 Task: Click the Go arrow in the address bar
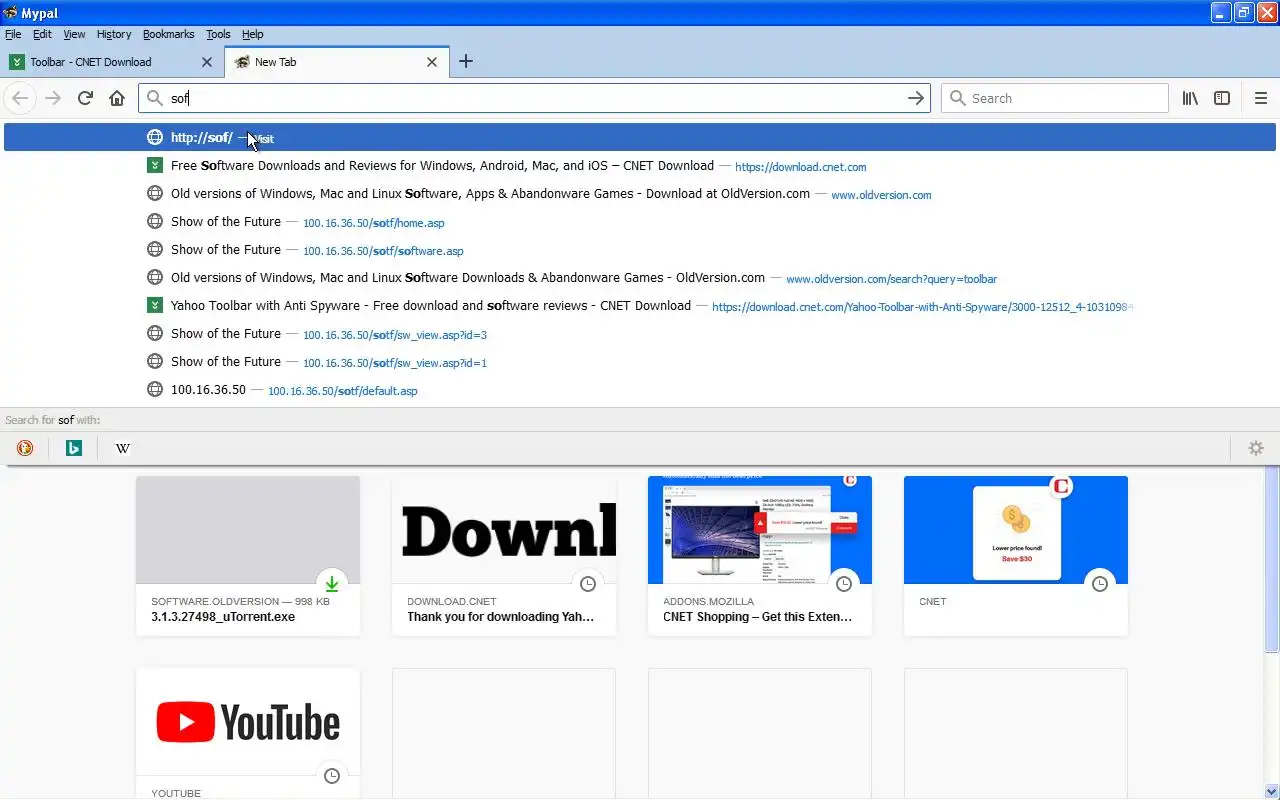click(x=915, y=98)
